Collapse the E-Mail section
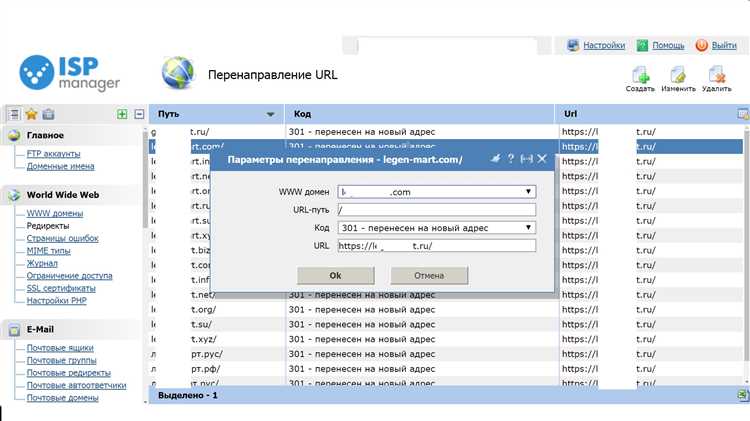This screenshot has width=750, height=421. [40, 329]
